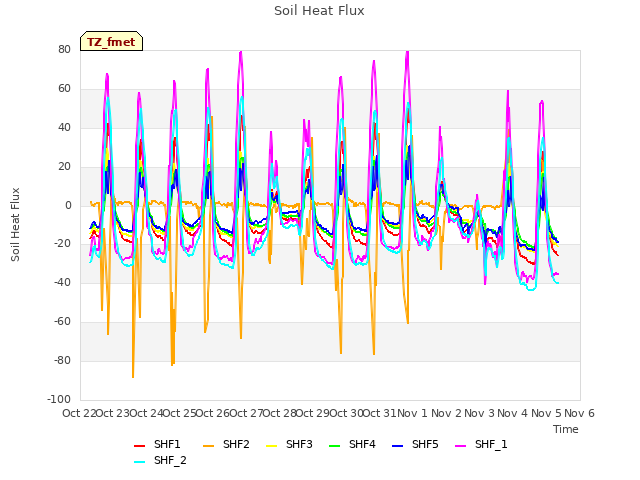Click the cyan SHF_2 legend swatch
Image resolution: width=640 pixels, height=480 pixels.
(140, 462)
